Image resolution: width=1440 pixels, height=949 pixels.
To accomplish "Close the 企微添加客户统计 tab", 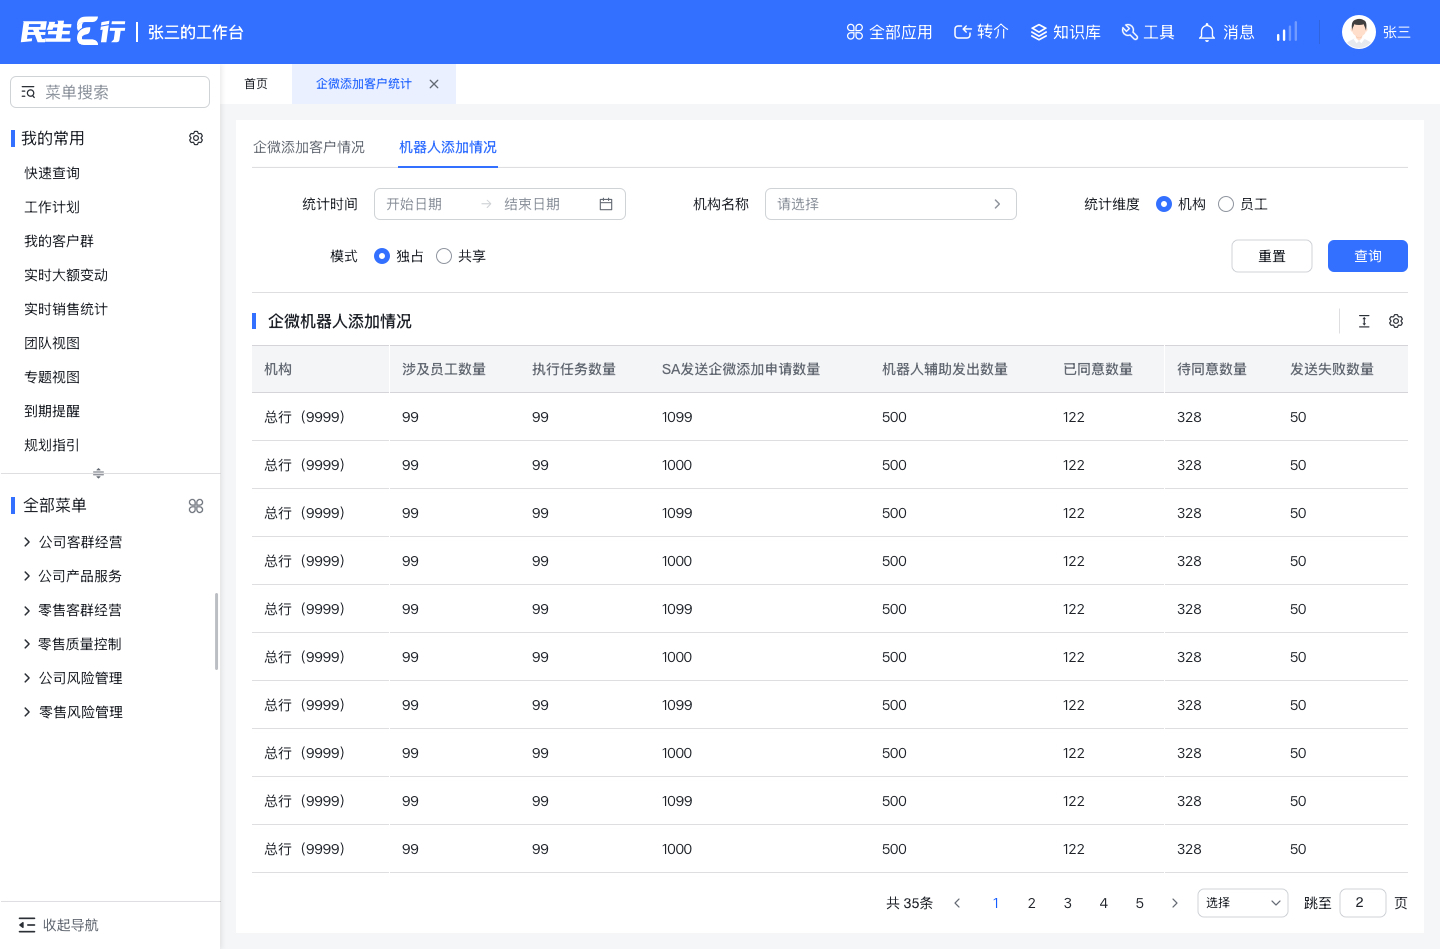I will pyautogui.click(x=434, y=84).
